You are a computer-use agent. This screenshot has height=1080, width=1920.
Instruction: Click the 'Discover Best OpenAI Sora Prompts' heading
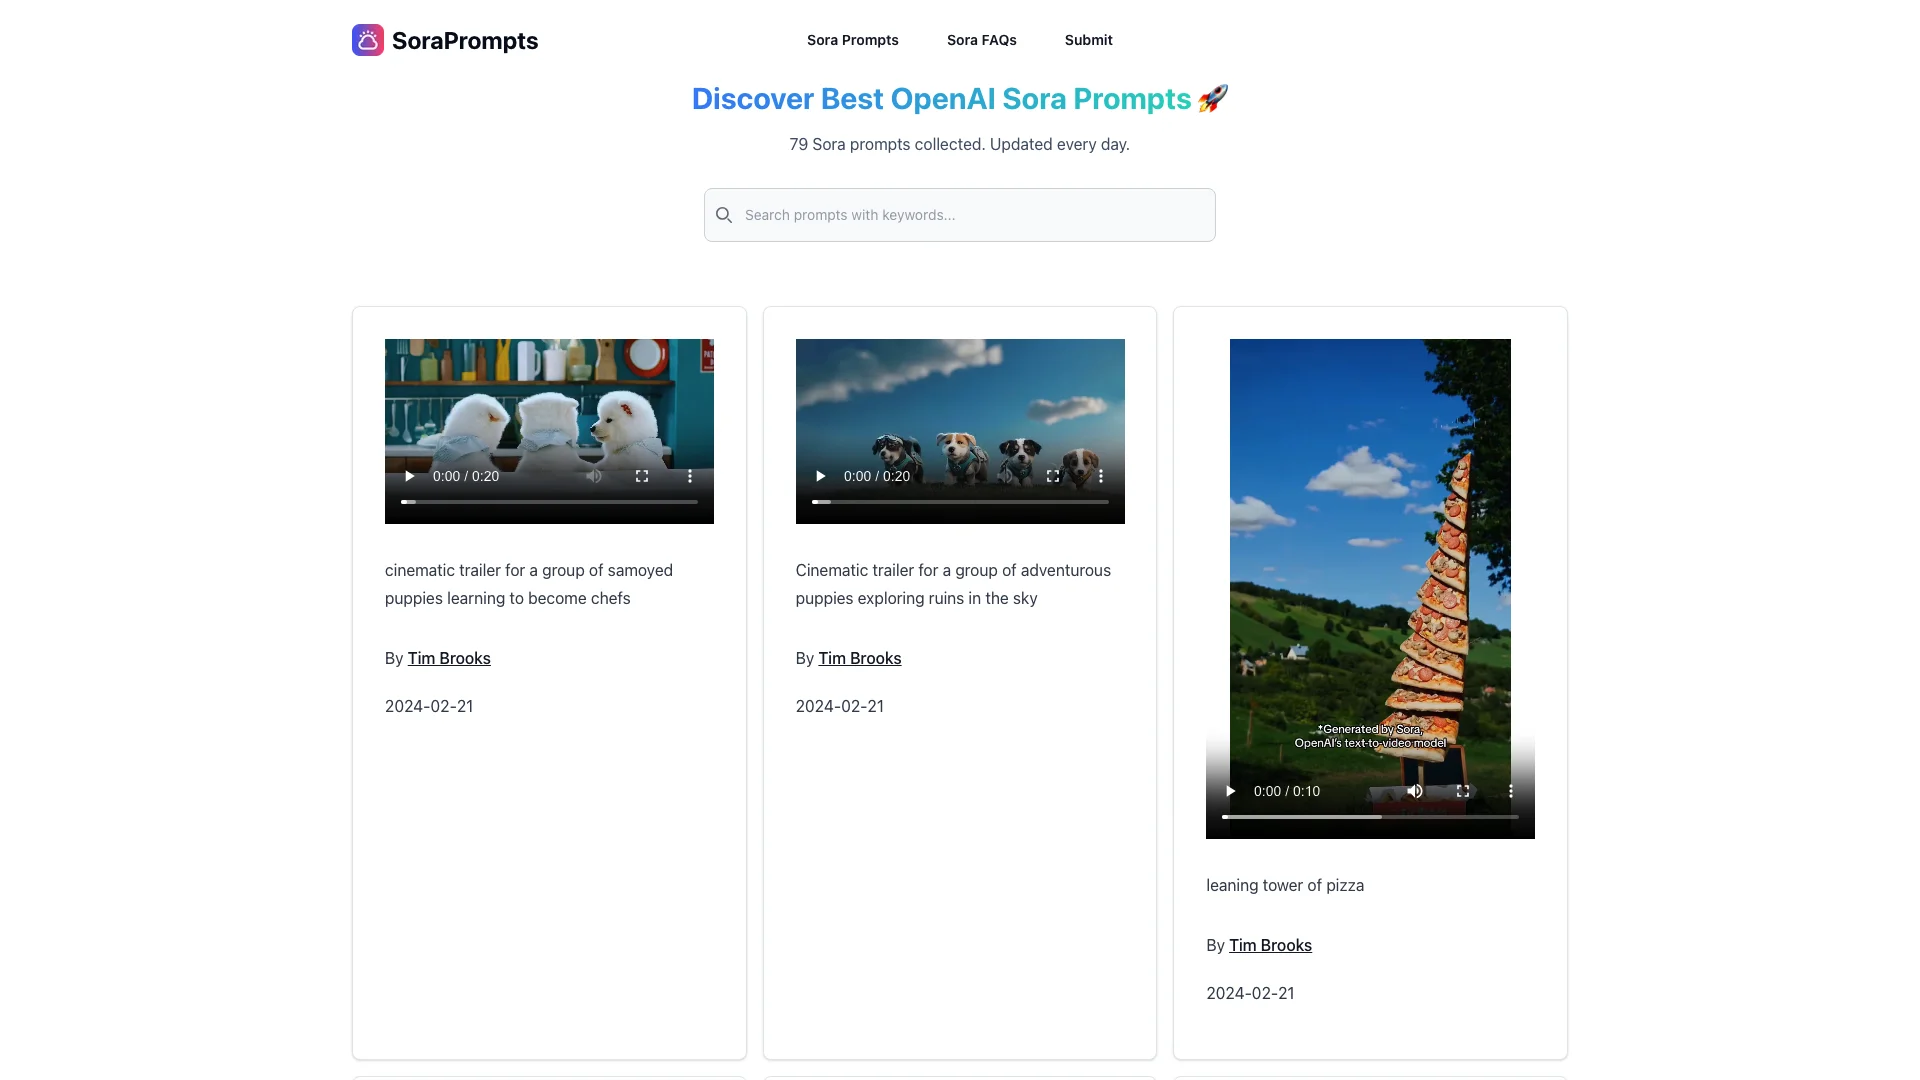959,99
